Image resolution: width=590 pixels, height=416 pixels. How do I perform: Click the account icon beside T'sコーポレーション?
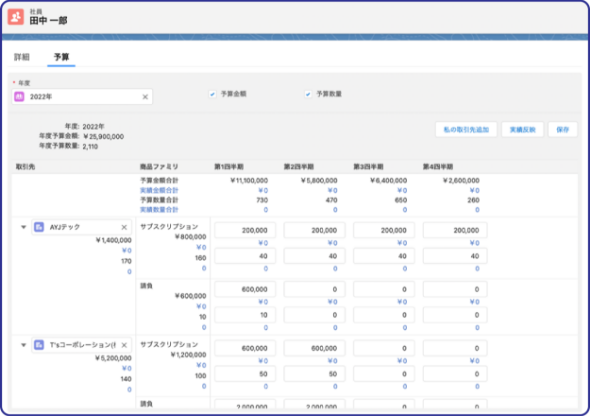pos(39,345)
